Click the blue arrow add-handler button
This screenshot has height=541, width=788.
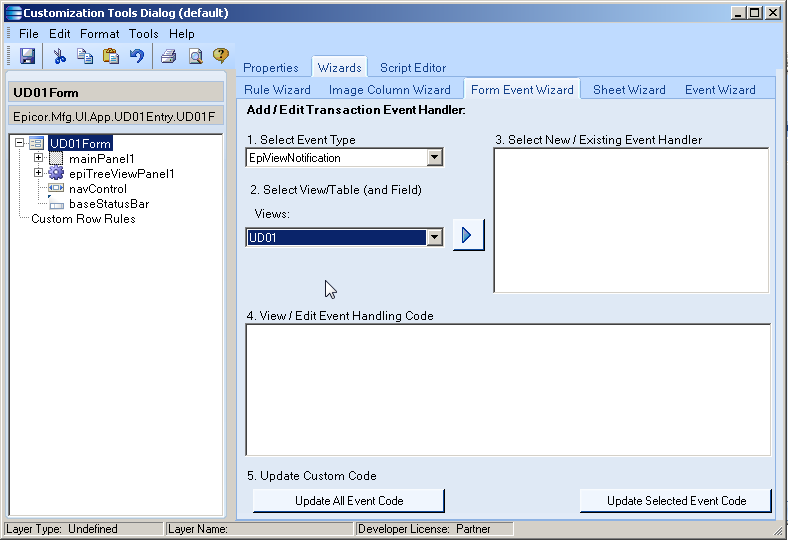pyautogui.click(x=468, y=235)
